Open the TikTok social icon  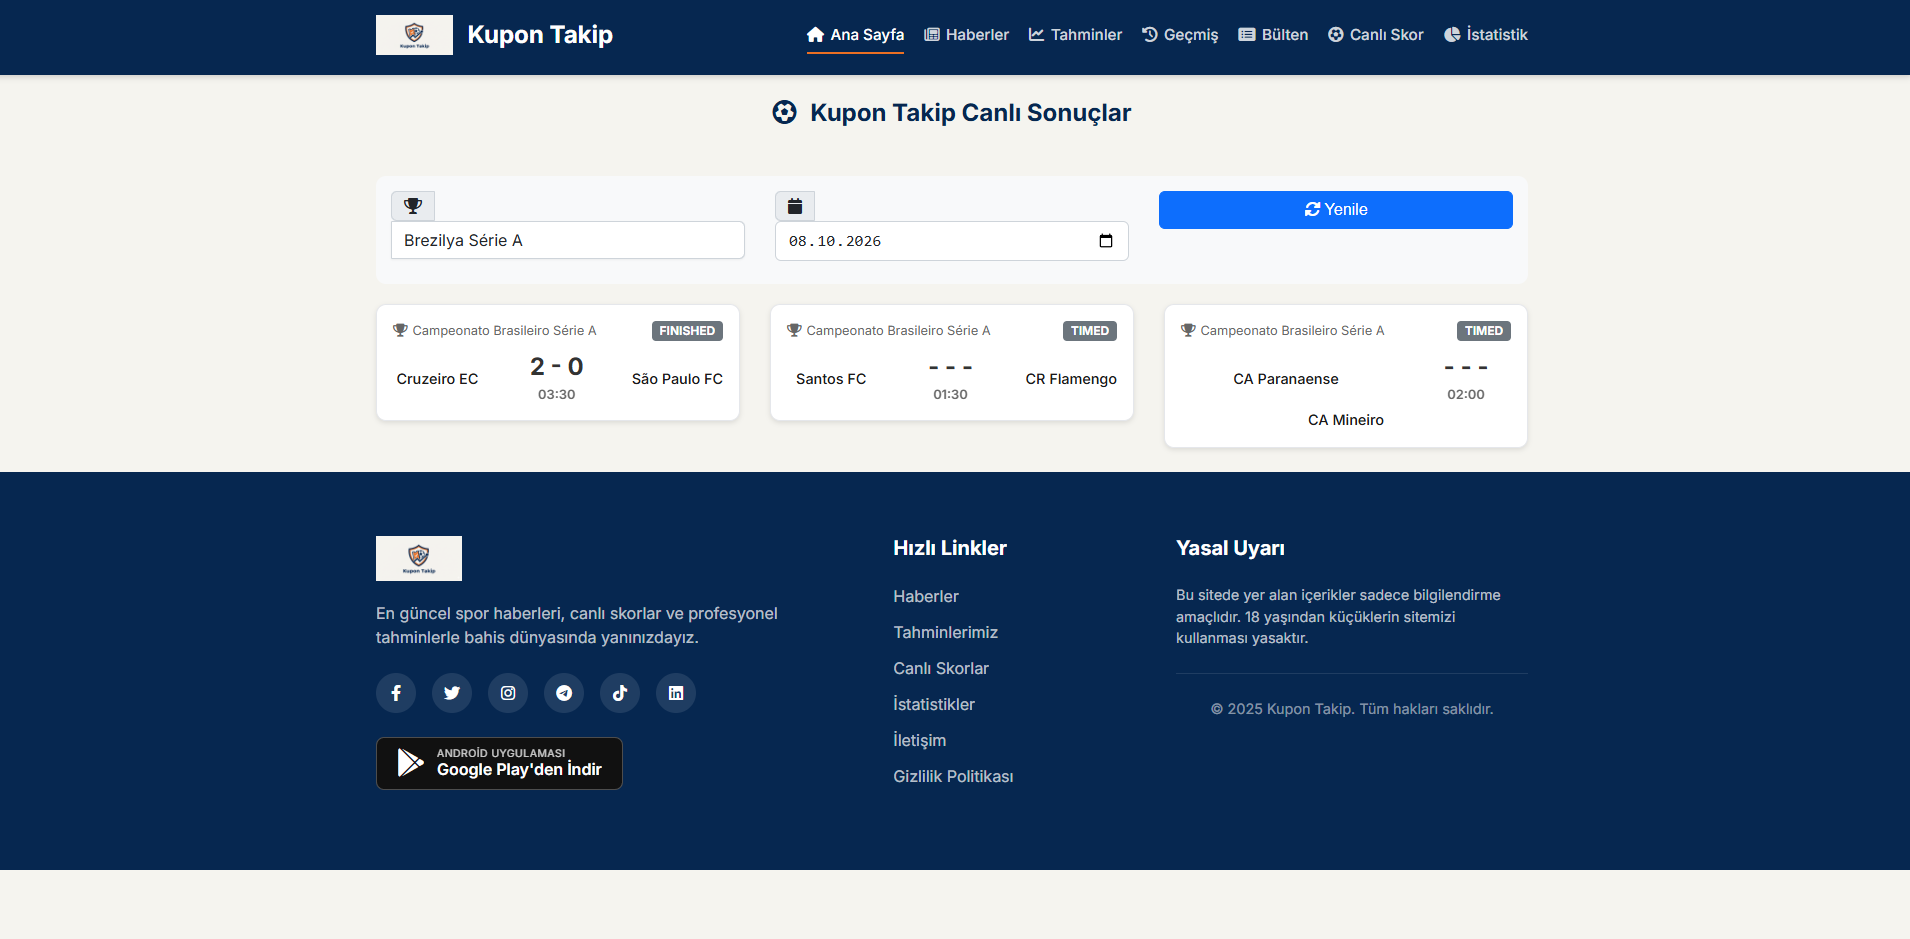[x=620, y=693]
